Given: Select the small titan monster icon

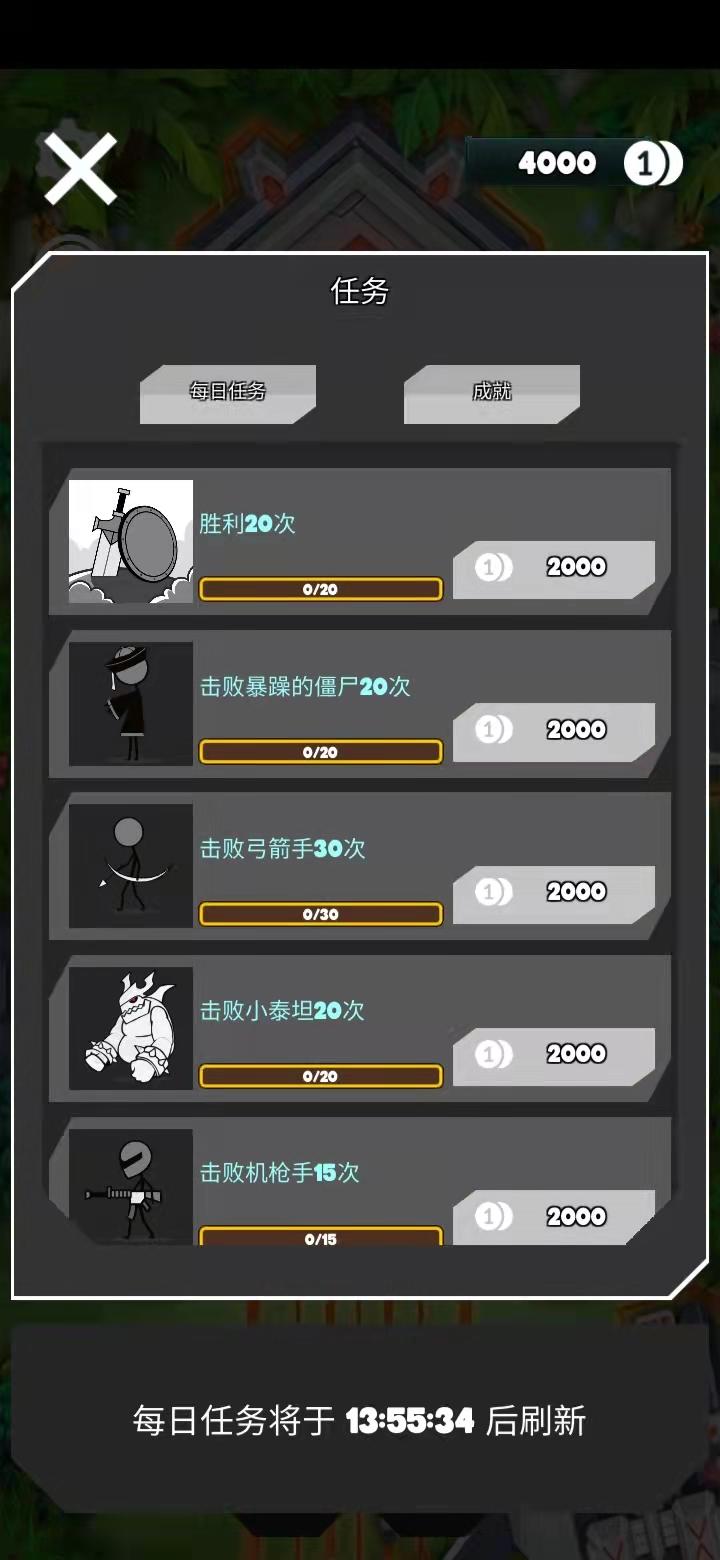Looking at the screenshot, I should pos(131,1028).
